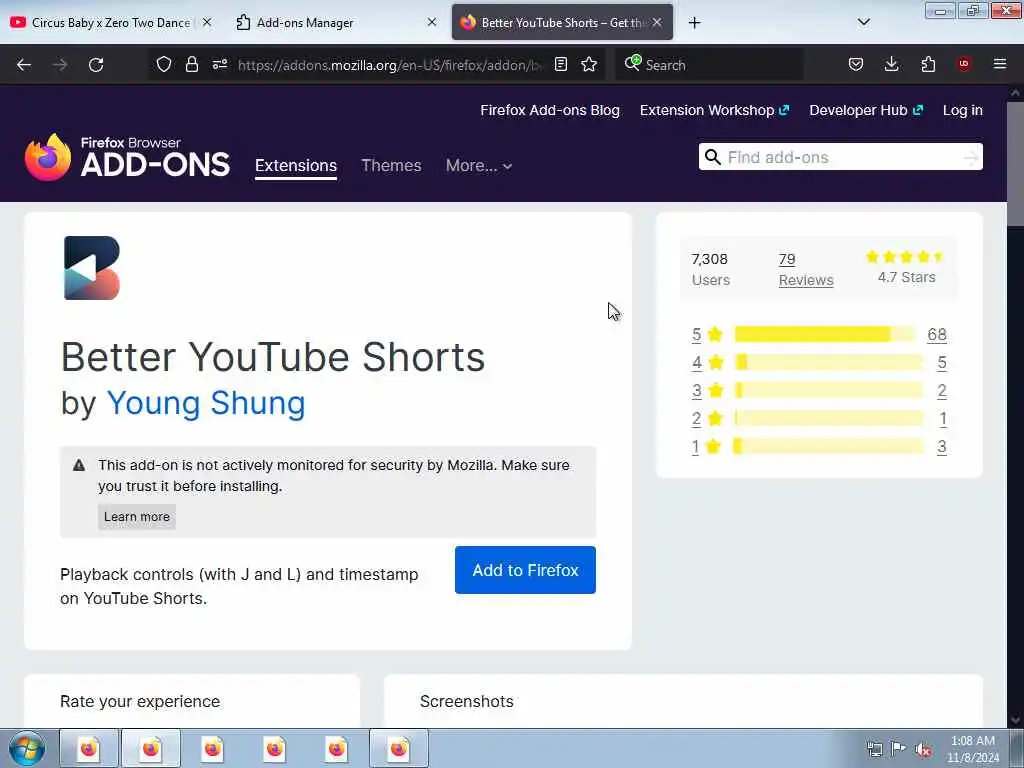Open the tracking protection shield icon
The image size is (1024, 768).
click(x=164, y=64)
